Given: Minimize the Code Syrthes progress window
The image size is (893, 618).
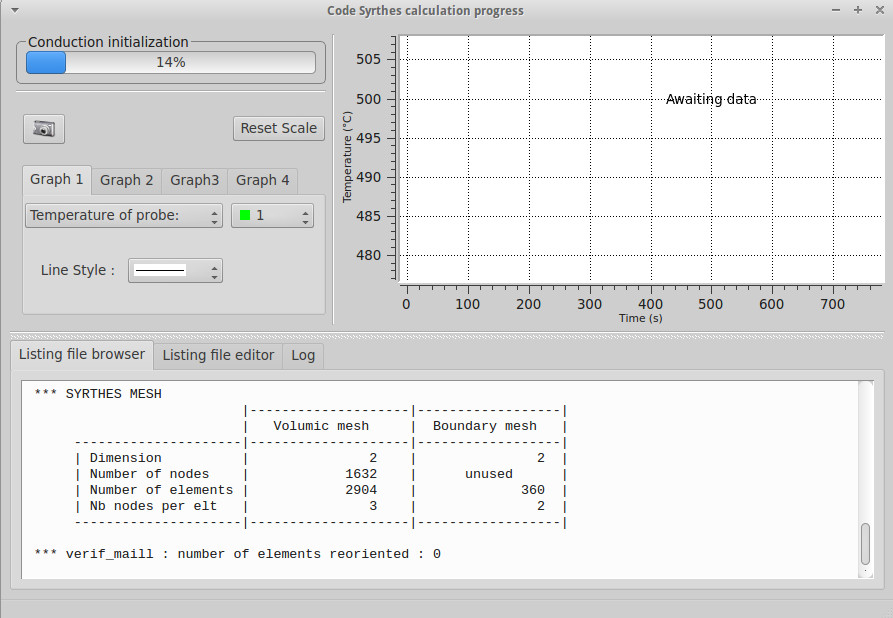Looking at the screenshot, I should (836, 10).
